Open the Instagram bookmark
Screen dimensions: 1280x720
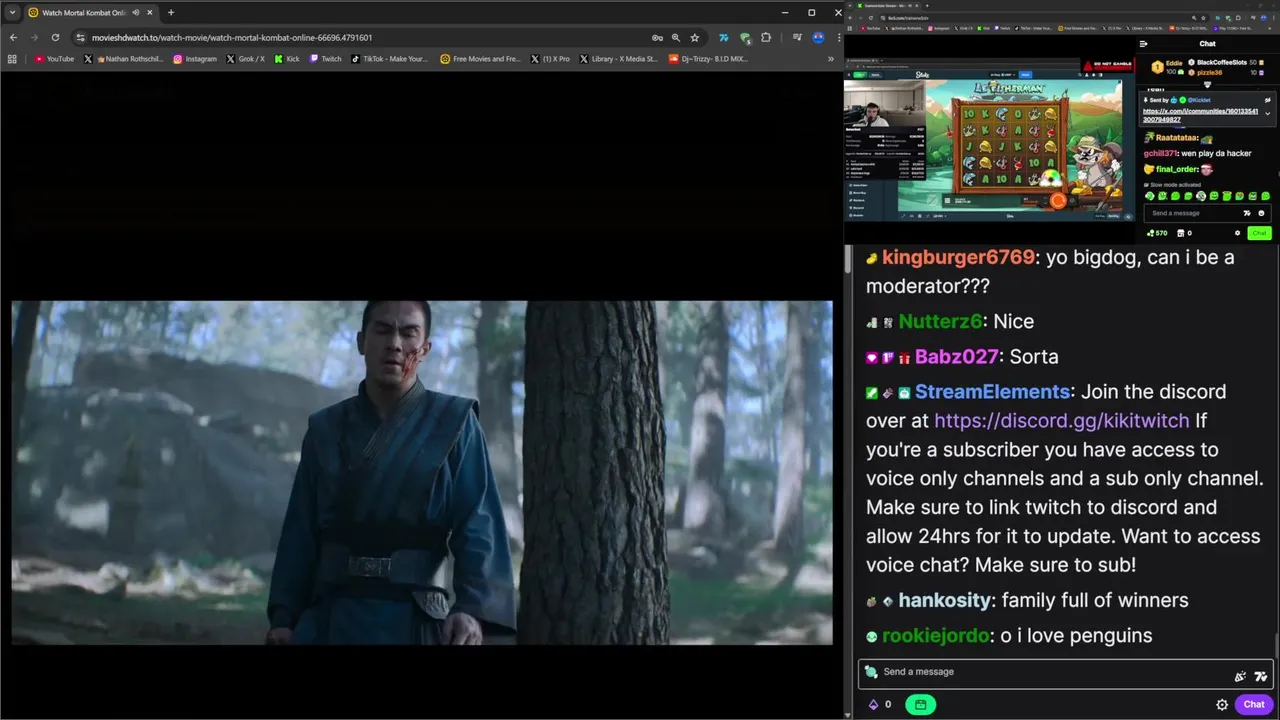pyautogui.click(x=195, y=59)
